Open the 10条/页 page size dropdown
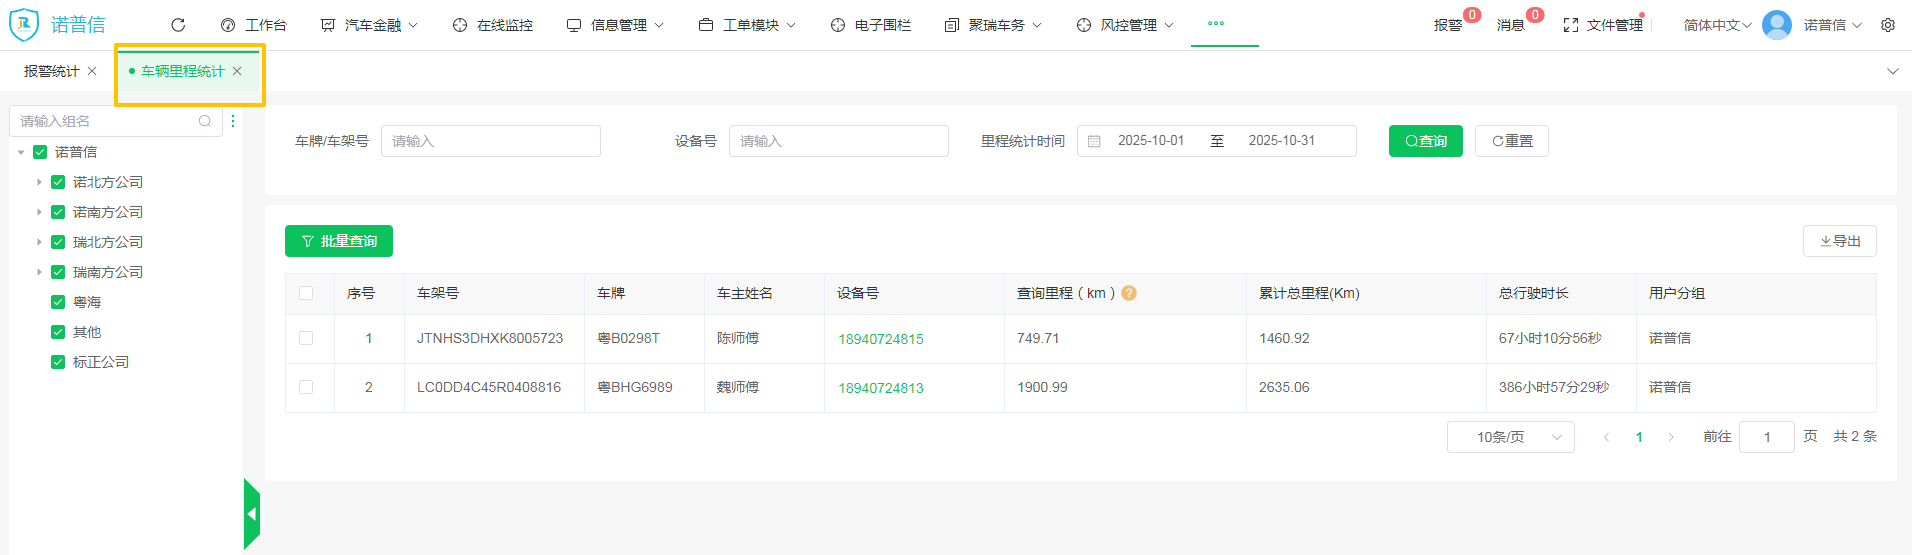 pos(1510,437)
